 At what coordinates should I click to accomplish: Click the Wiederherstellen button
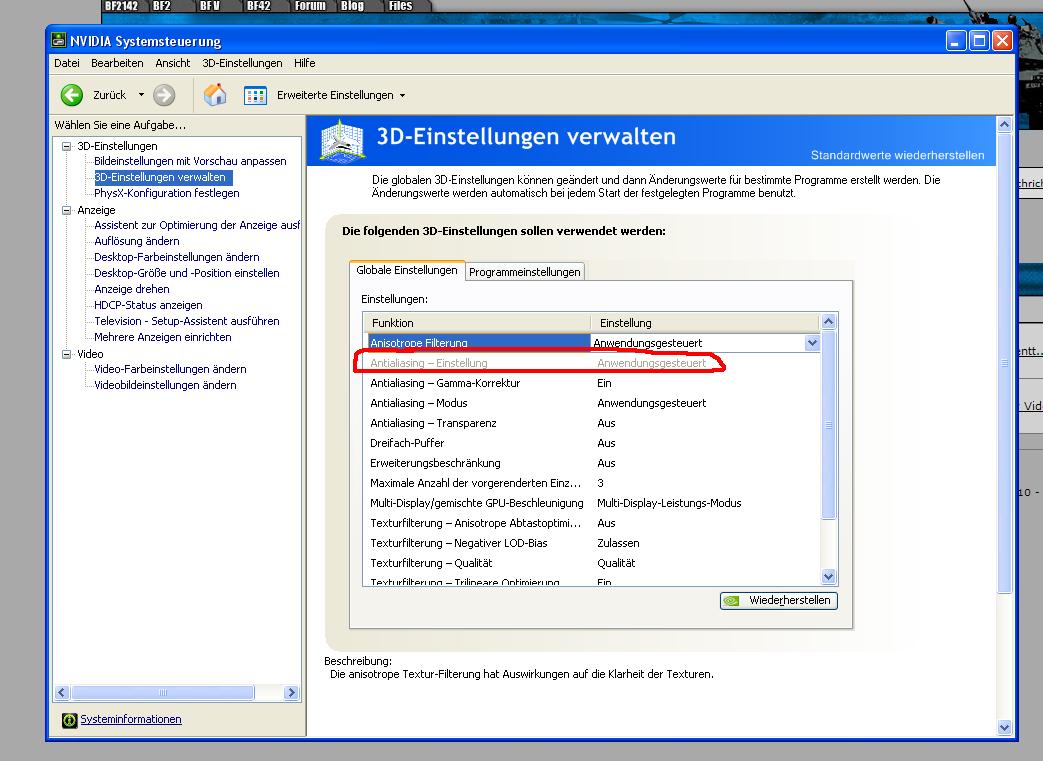(778, 601)
